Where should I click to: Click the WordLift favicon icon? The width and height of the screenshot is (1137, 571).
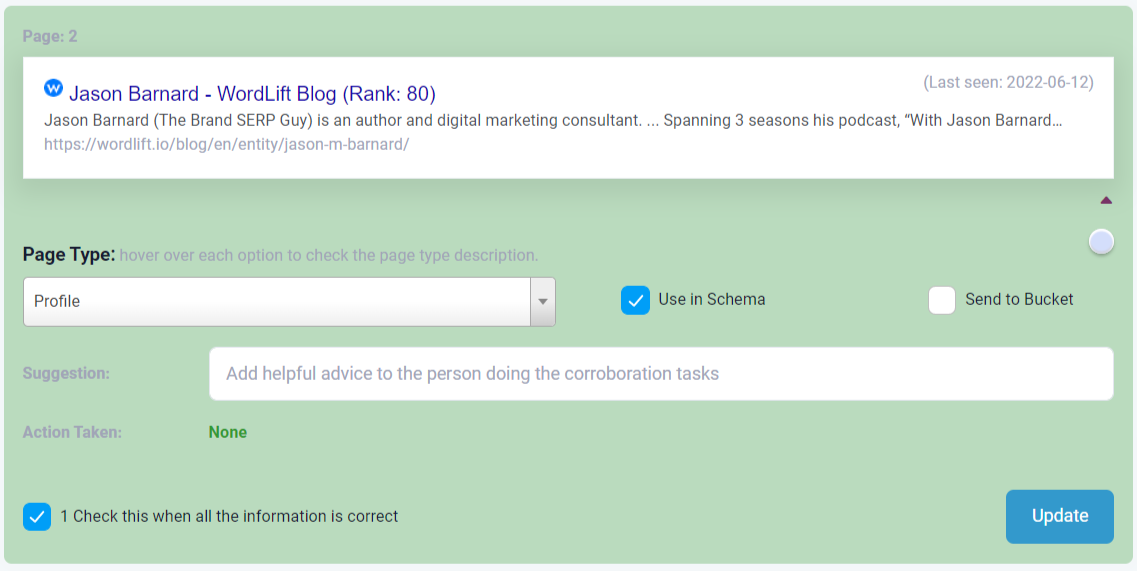[54, 88]
